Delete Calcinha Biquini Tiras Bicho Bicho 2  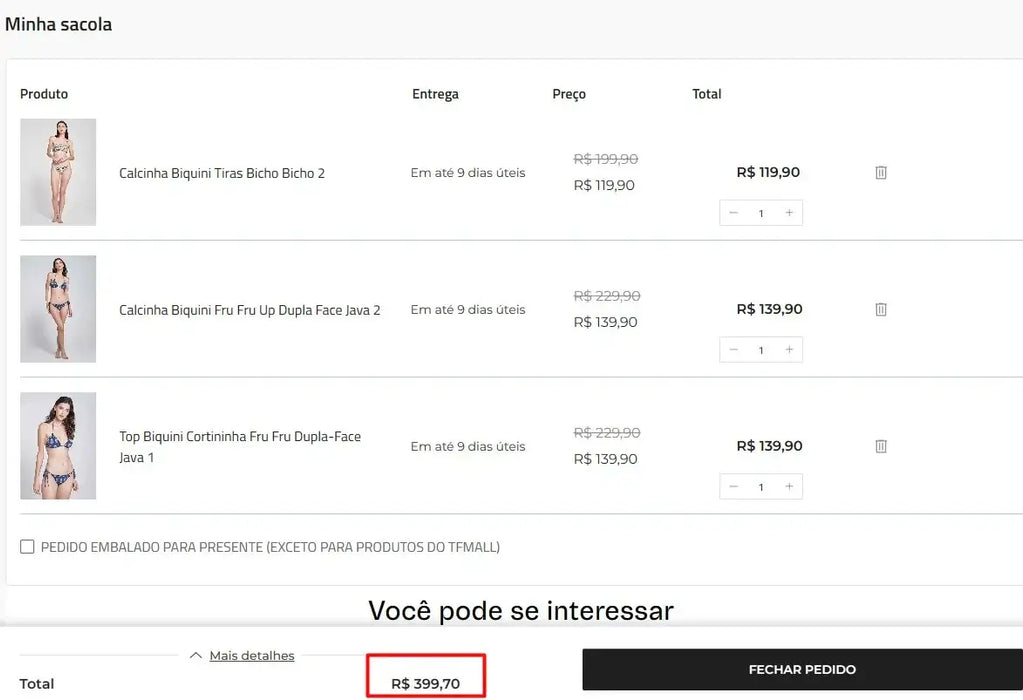click(x=881, y=173)
